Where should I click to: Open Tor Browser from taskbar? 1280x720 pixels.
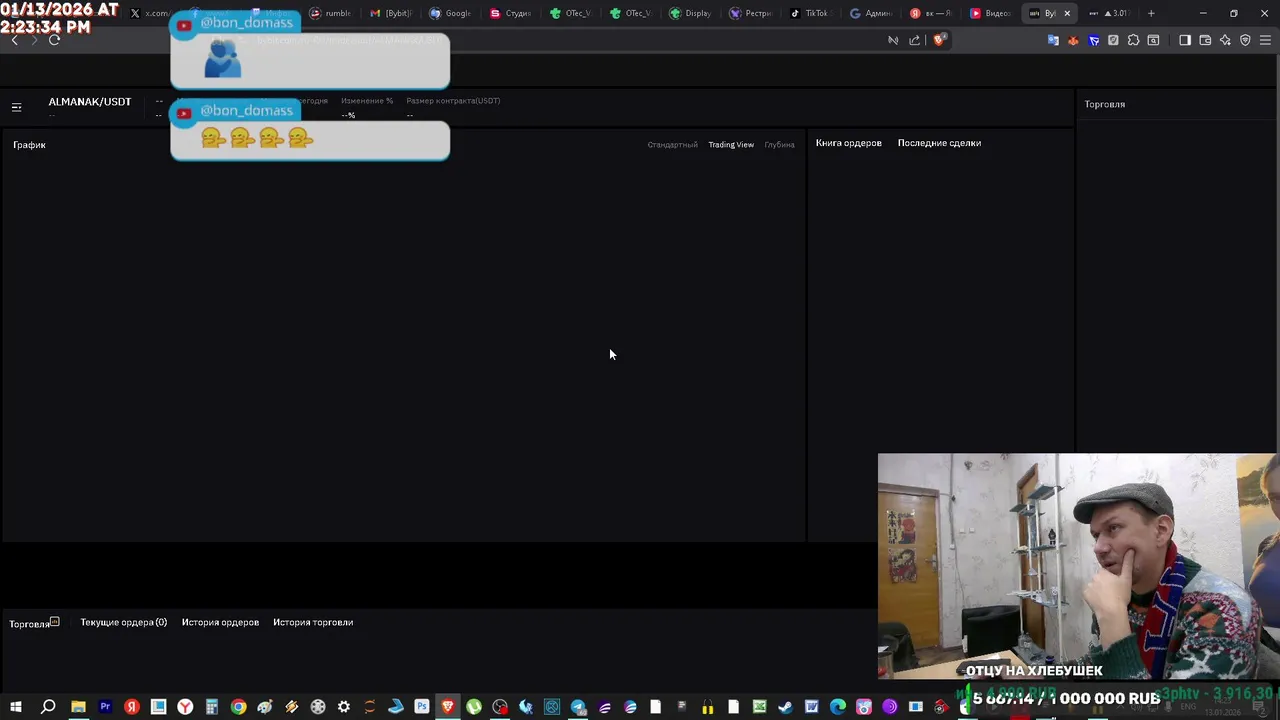(x=889, y=707)
